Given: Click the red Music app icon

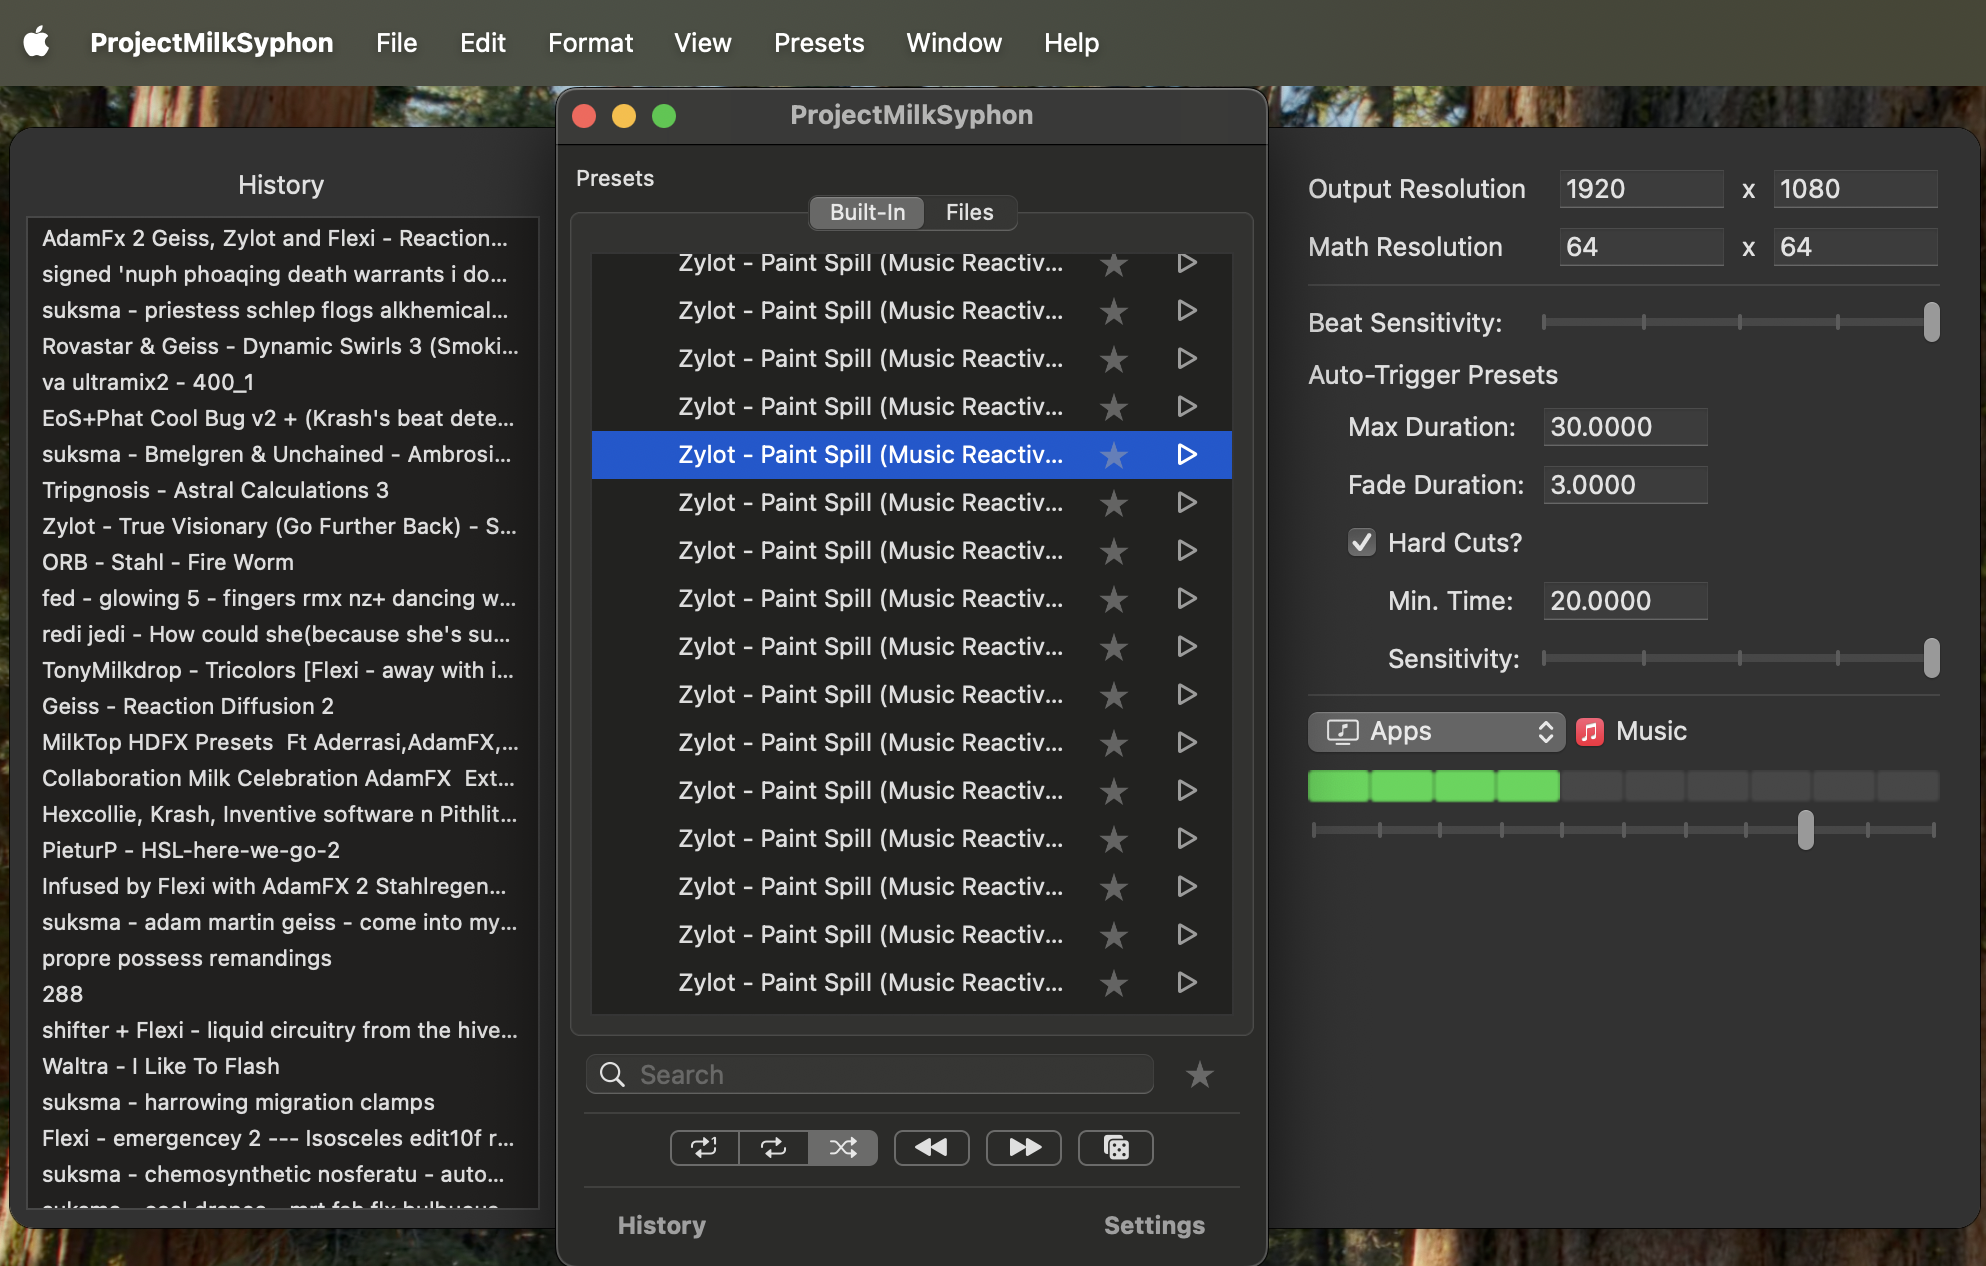Looking at the screenshot, I should tap(1590, 732).
